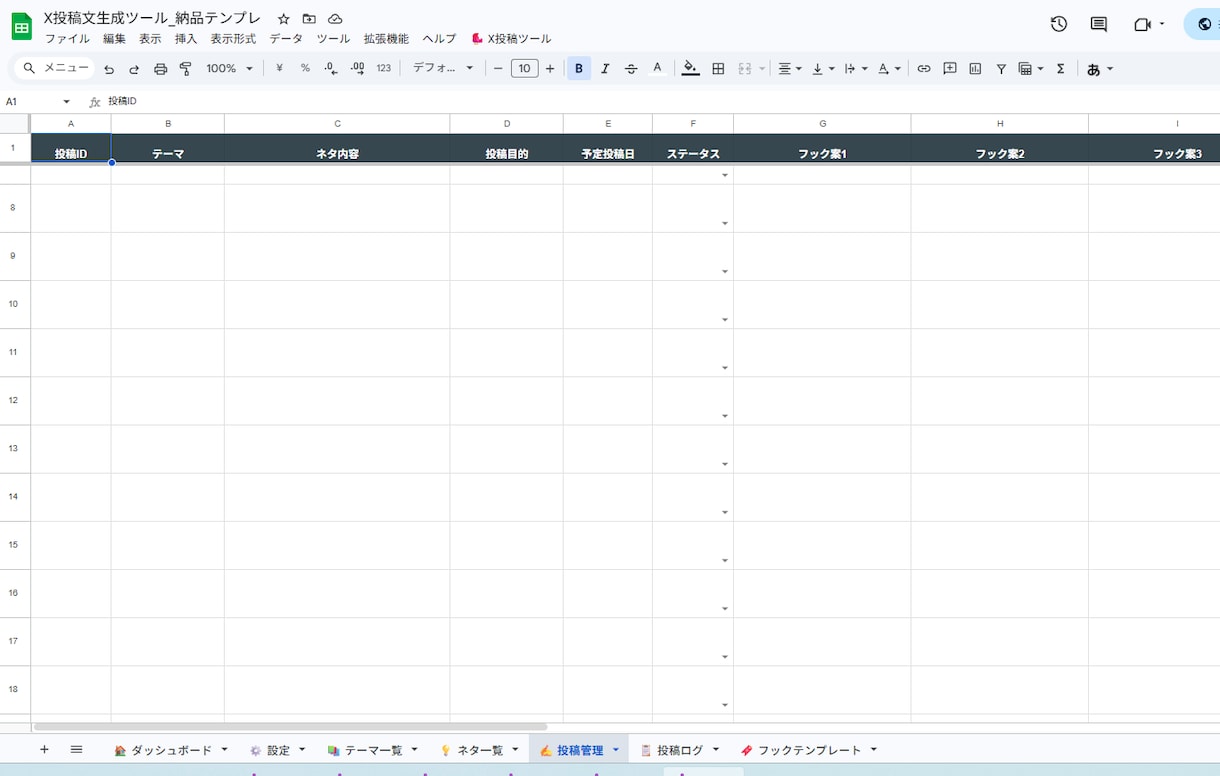This screenshot has height=776, width=1220.
Task: Open vertical align dropdown
Action: pos(823,69)
